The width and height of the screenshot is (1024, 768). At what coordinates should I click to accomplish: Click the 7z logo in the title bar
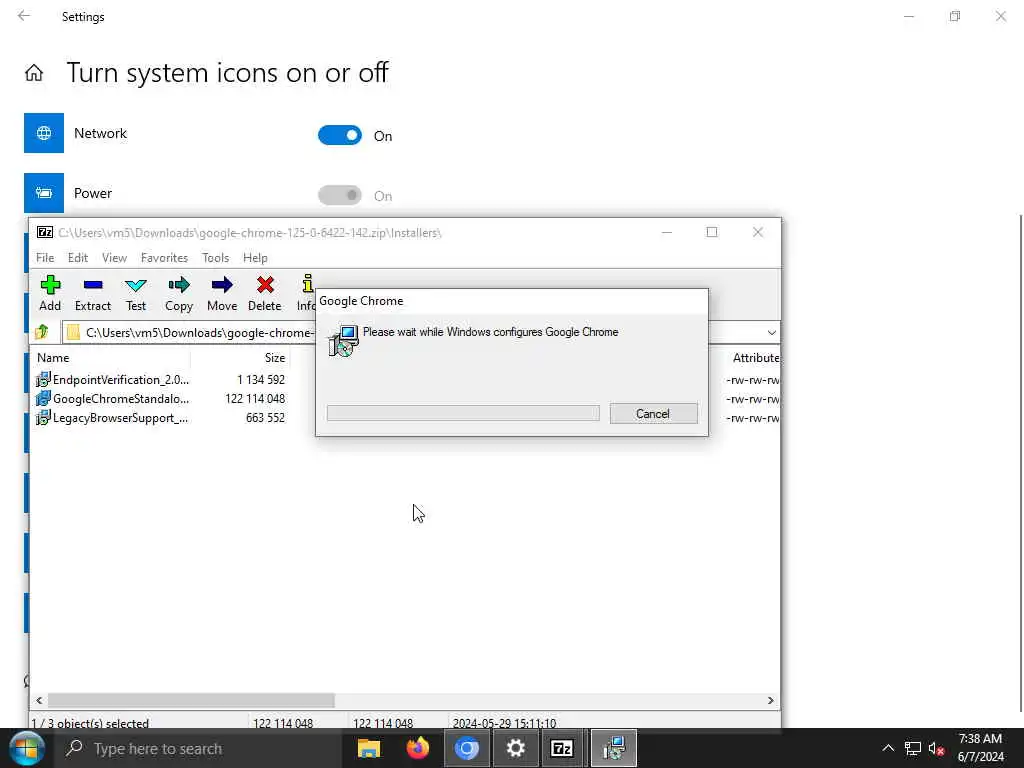[44, 232]
